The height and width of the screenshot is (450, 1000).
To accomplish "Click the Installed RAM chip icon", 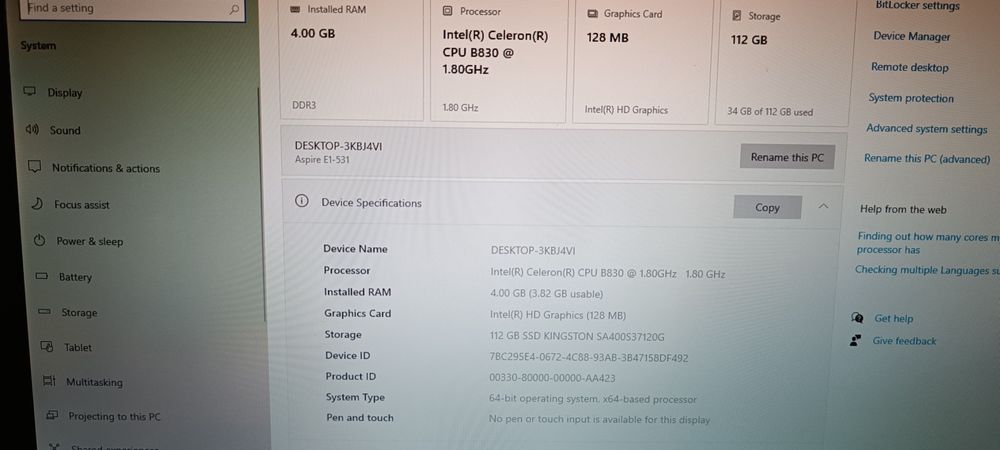I will 295,10.
